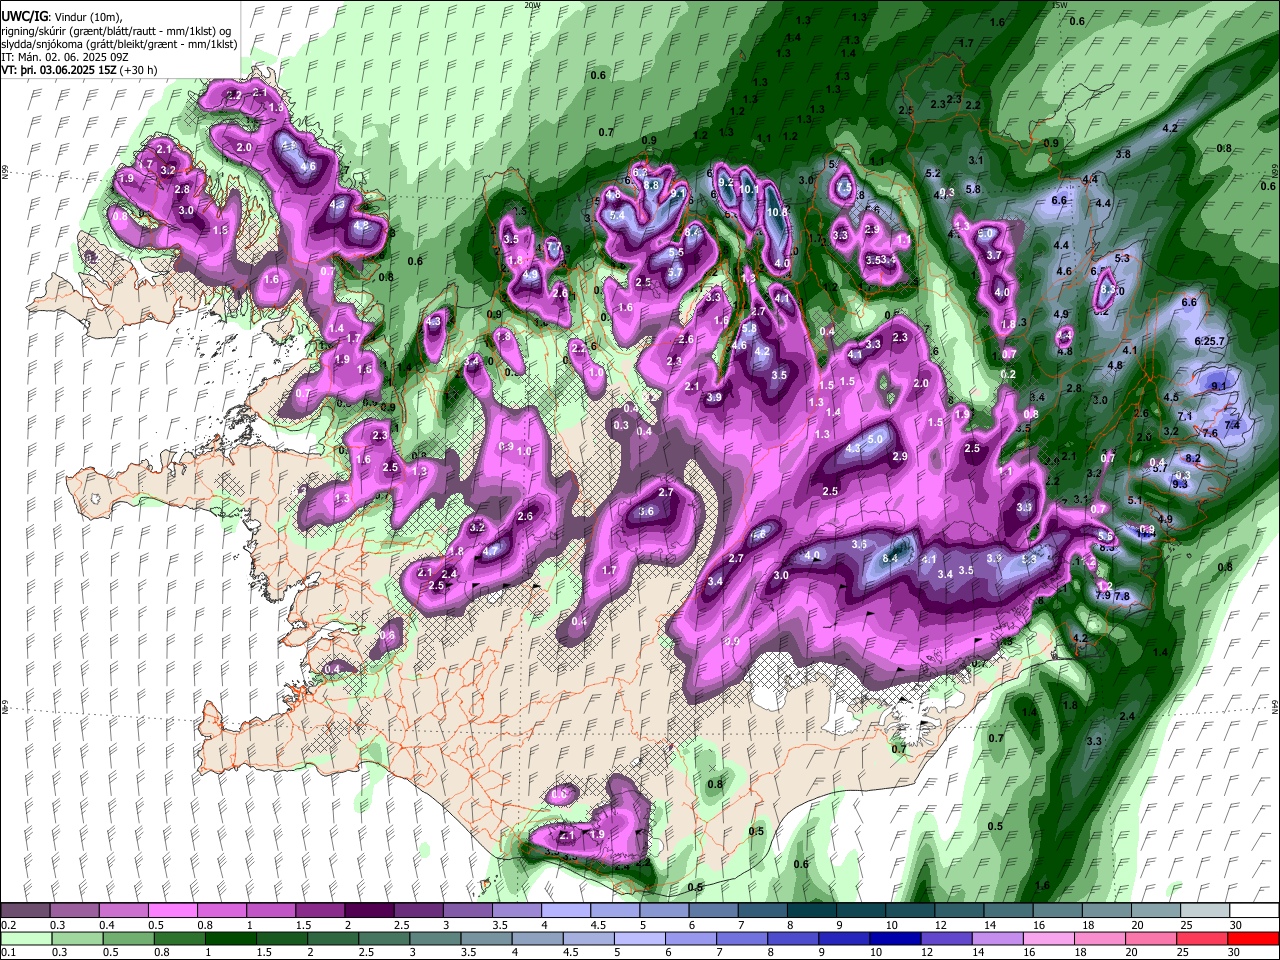
Task: Select the pink upper scale swatch at 0.5
Action: tap(172, 911)
